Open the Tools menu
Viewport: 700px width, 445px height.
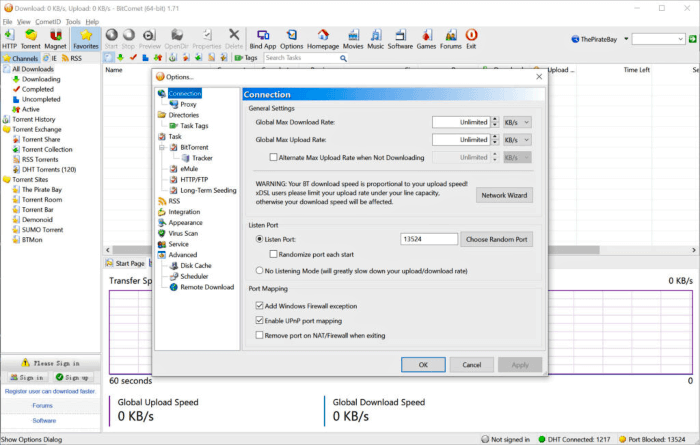[73, 21]
